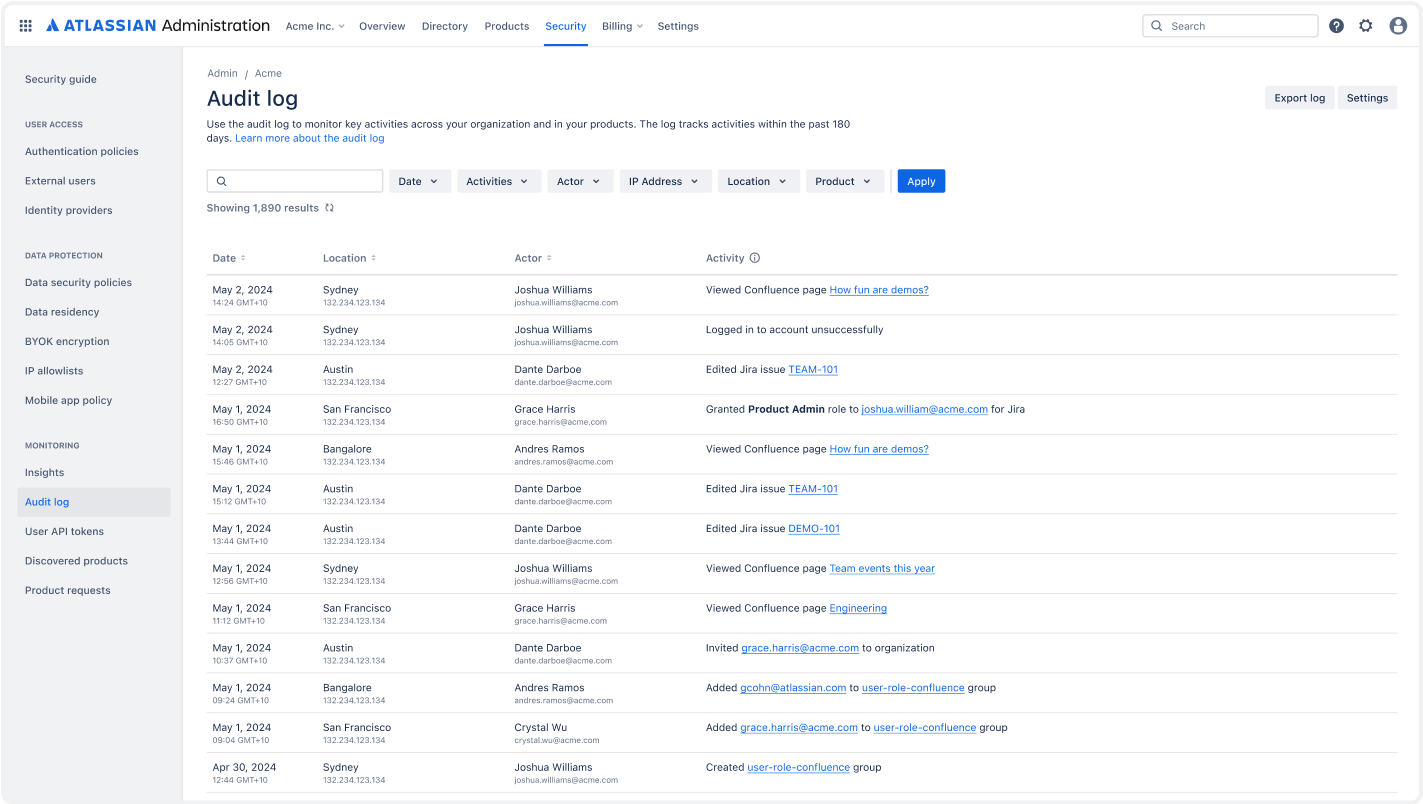Switch to the Directory section
Screen dimensions: 1423x804
(x=444, y=26)
